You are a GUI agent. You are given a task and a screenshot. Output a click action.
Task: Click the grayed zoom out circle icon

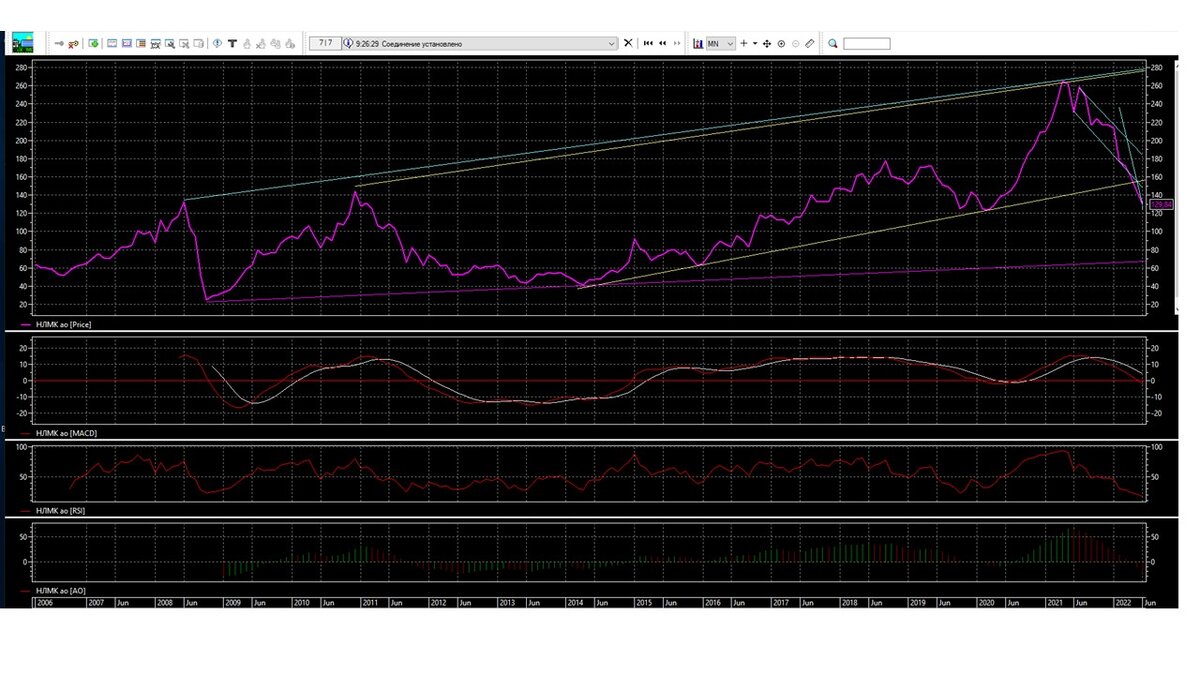coord(796,43)
